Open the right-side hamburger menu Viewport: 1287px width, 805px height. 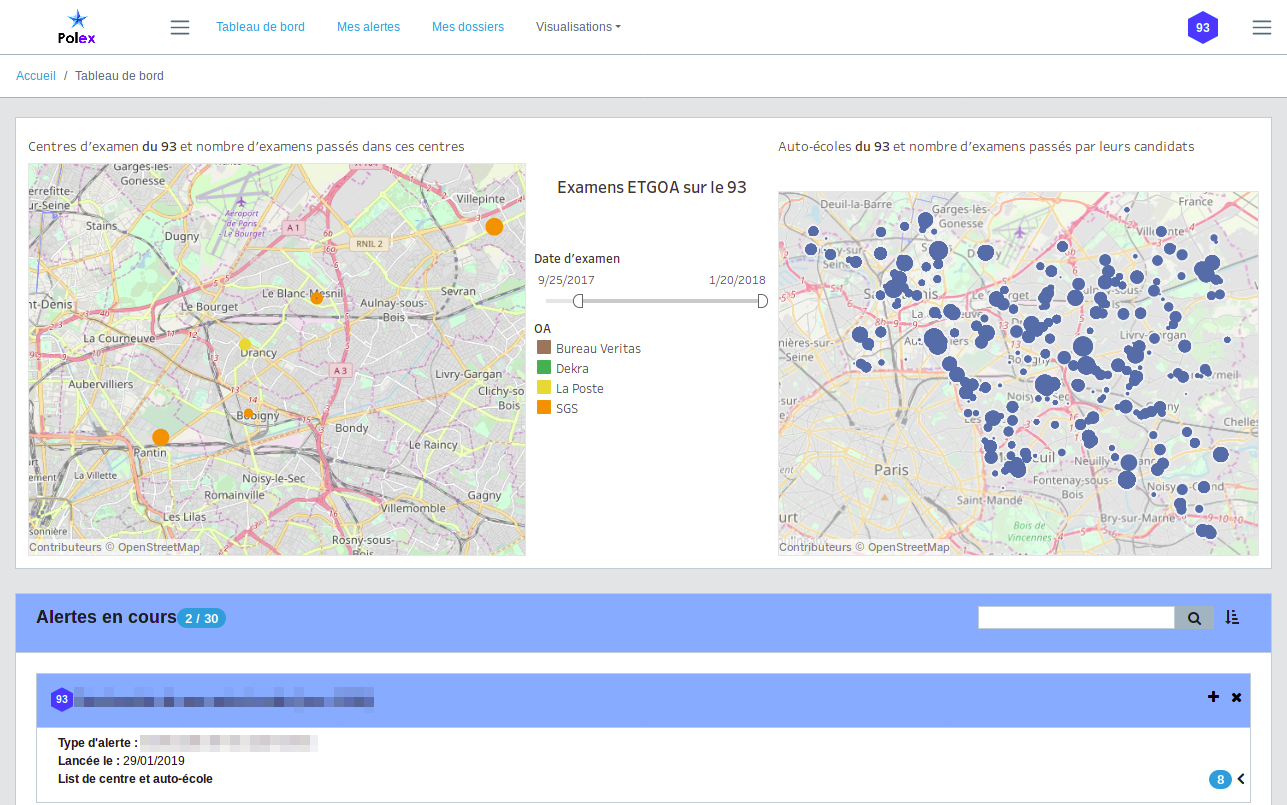[1261, 28]
